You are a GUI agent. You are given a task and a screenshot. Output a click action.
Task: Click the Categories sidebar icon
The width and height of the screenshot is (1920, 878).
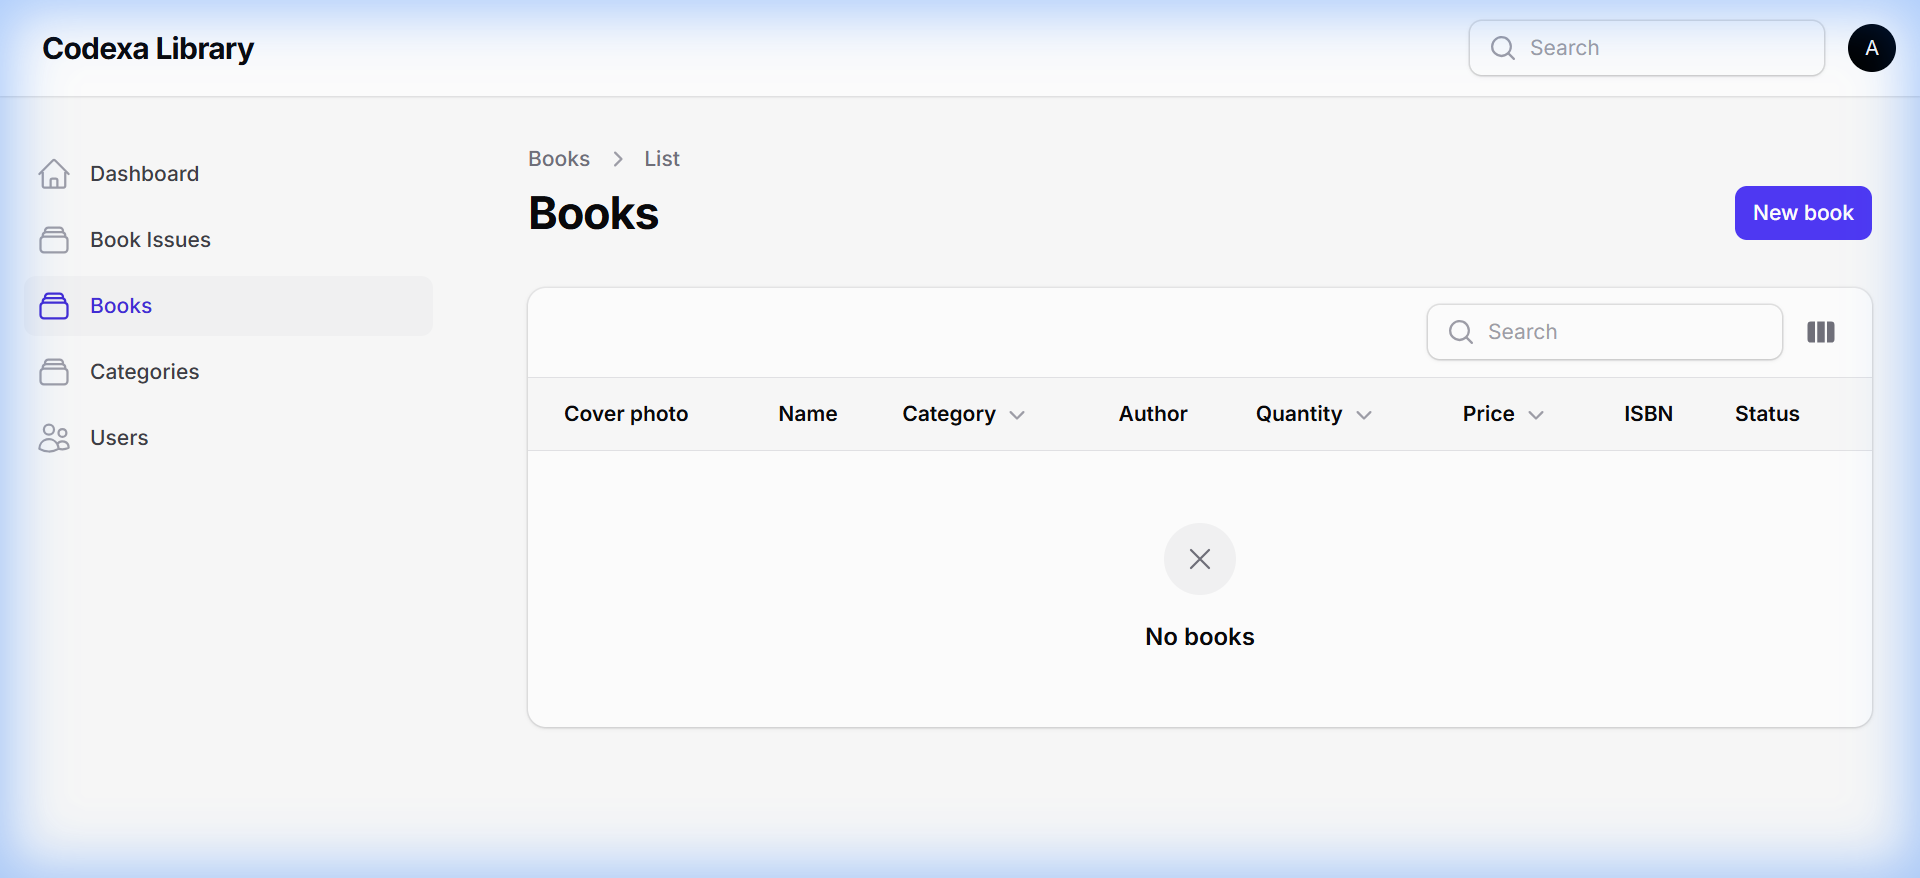pos(54,372)
